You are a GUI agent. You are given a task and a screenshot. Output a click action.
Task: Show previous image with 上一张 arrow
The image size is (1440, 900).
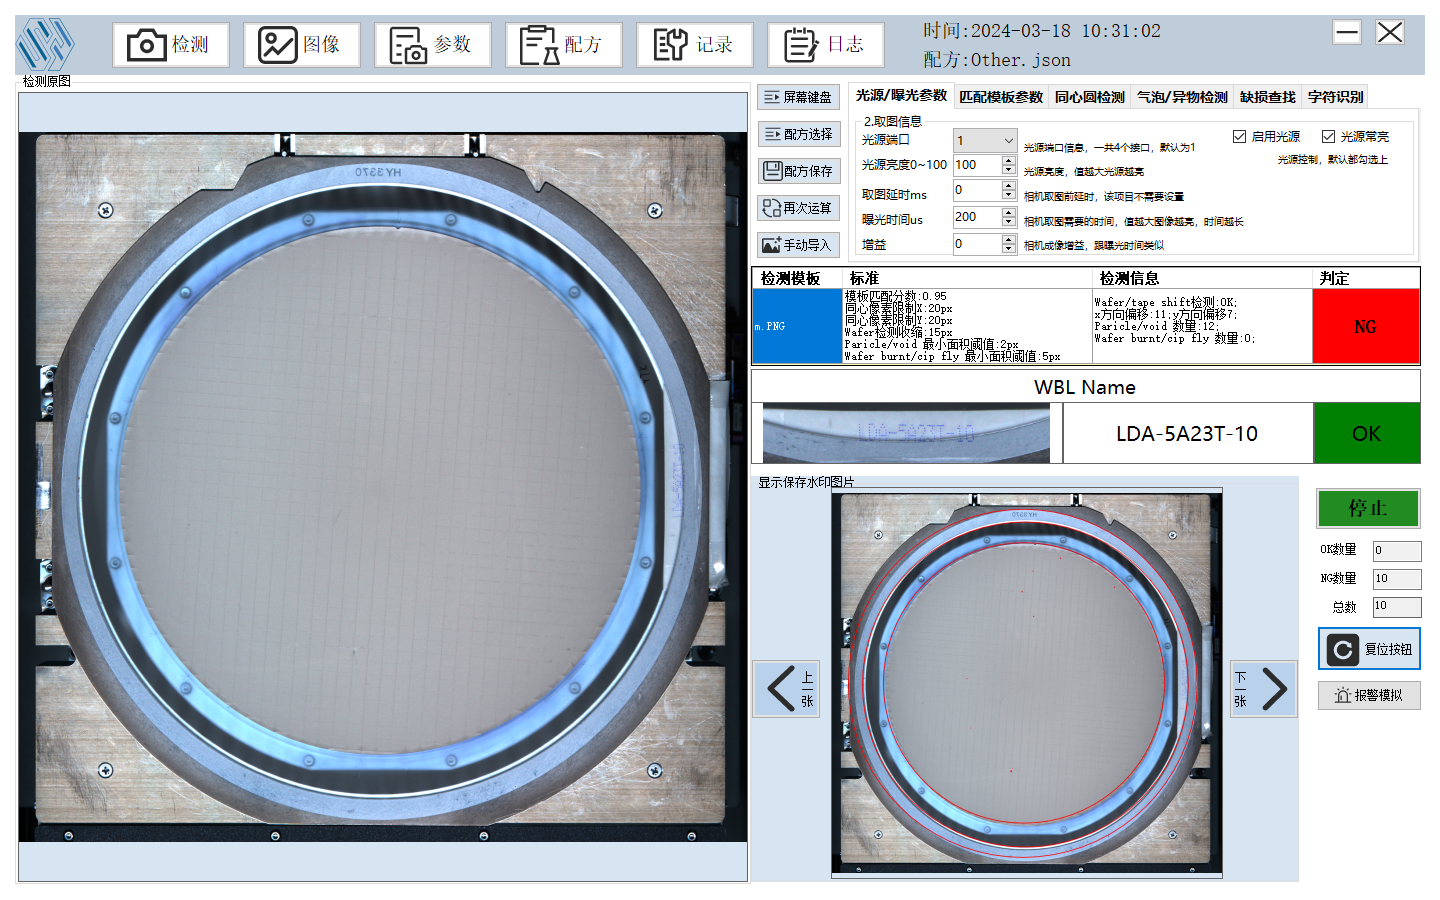tap(786, 689)
